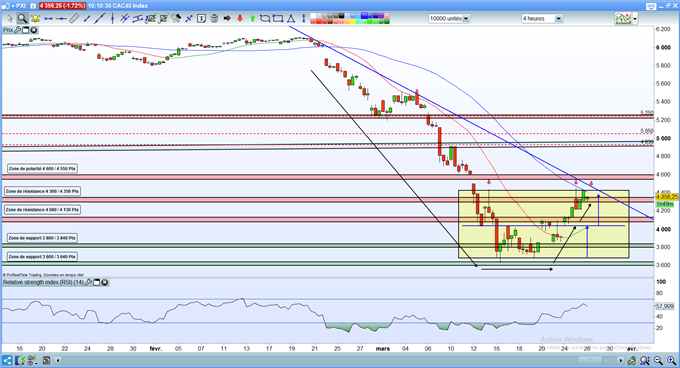The height and width of the screenshot is (368, 680).
Task: Select the parallel channel lines tool
Action: coord(124,19)
